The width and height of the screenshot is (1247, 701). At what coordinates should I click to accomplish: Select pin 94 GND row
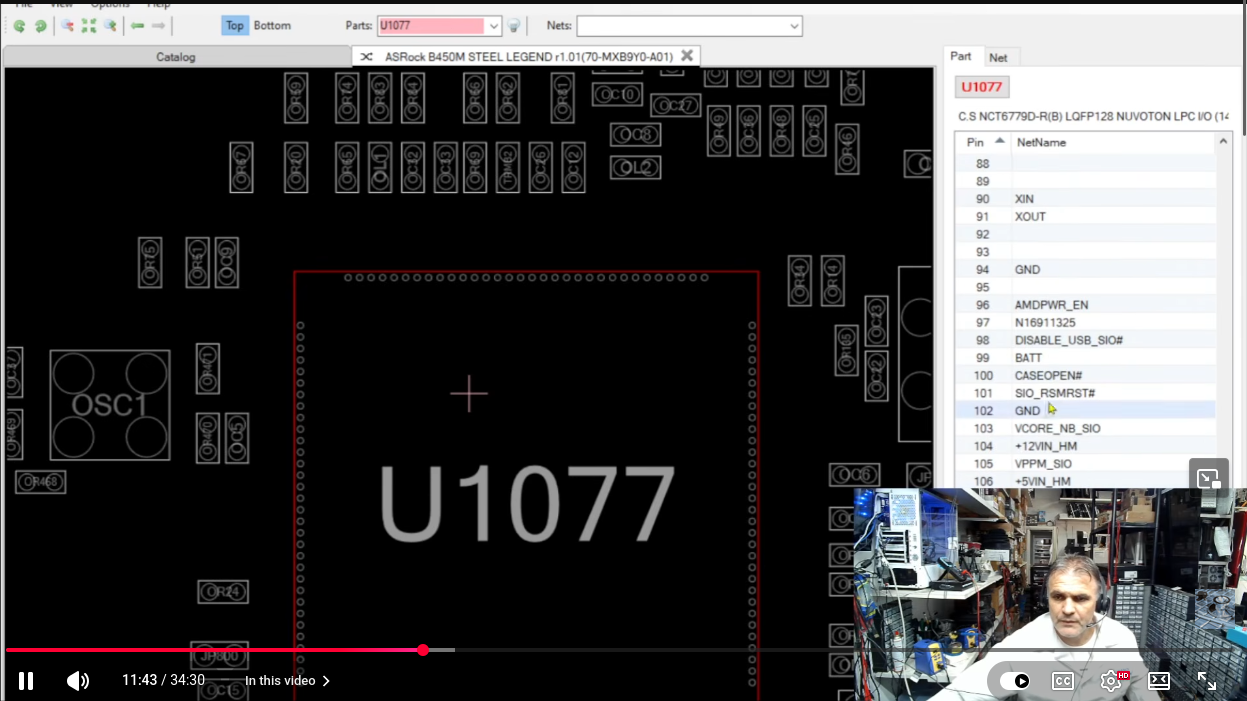(x=1085, y=270)
